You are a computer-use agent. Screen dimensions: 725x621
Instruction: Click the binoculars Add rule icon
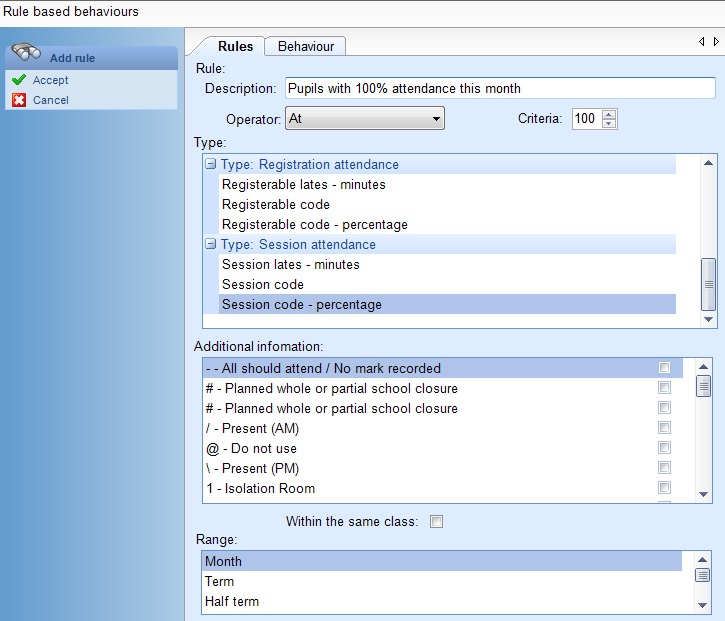pos(26,52)
